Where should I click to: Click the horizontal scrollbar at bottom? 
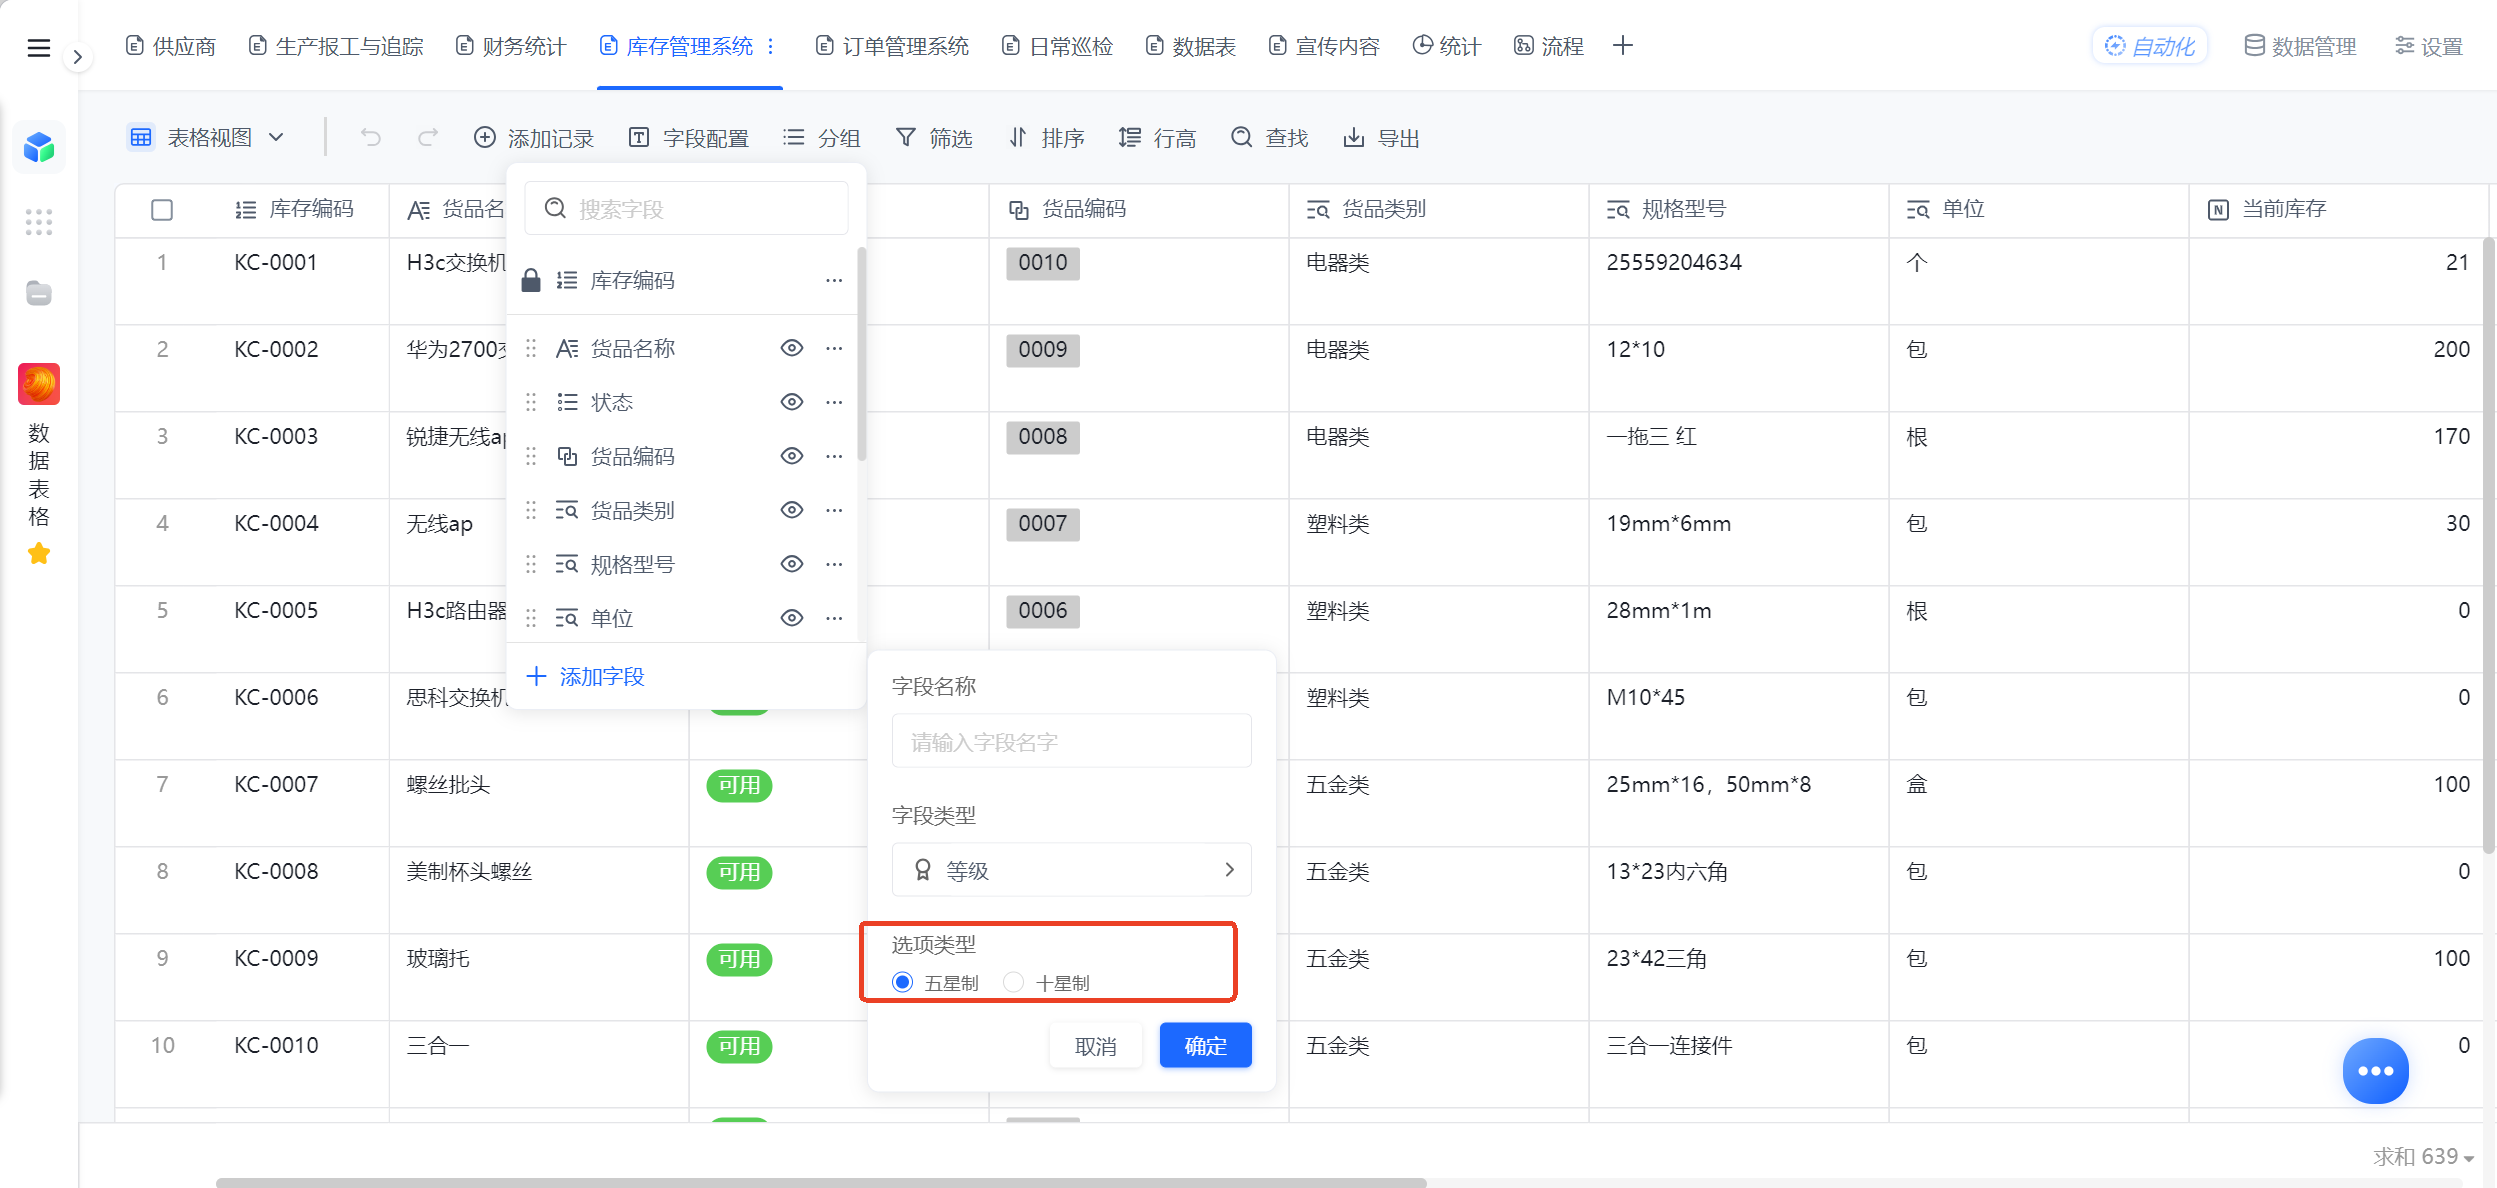(x=821, y=1182)
